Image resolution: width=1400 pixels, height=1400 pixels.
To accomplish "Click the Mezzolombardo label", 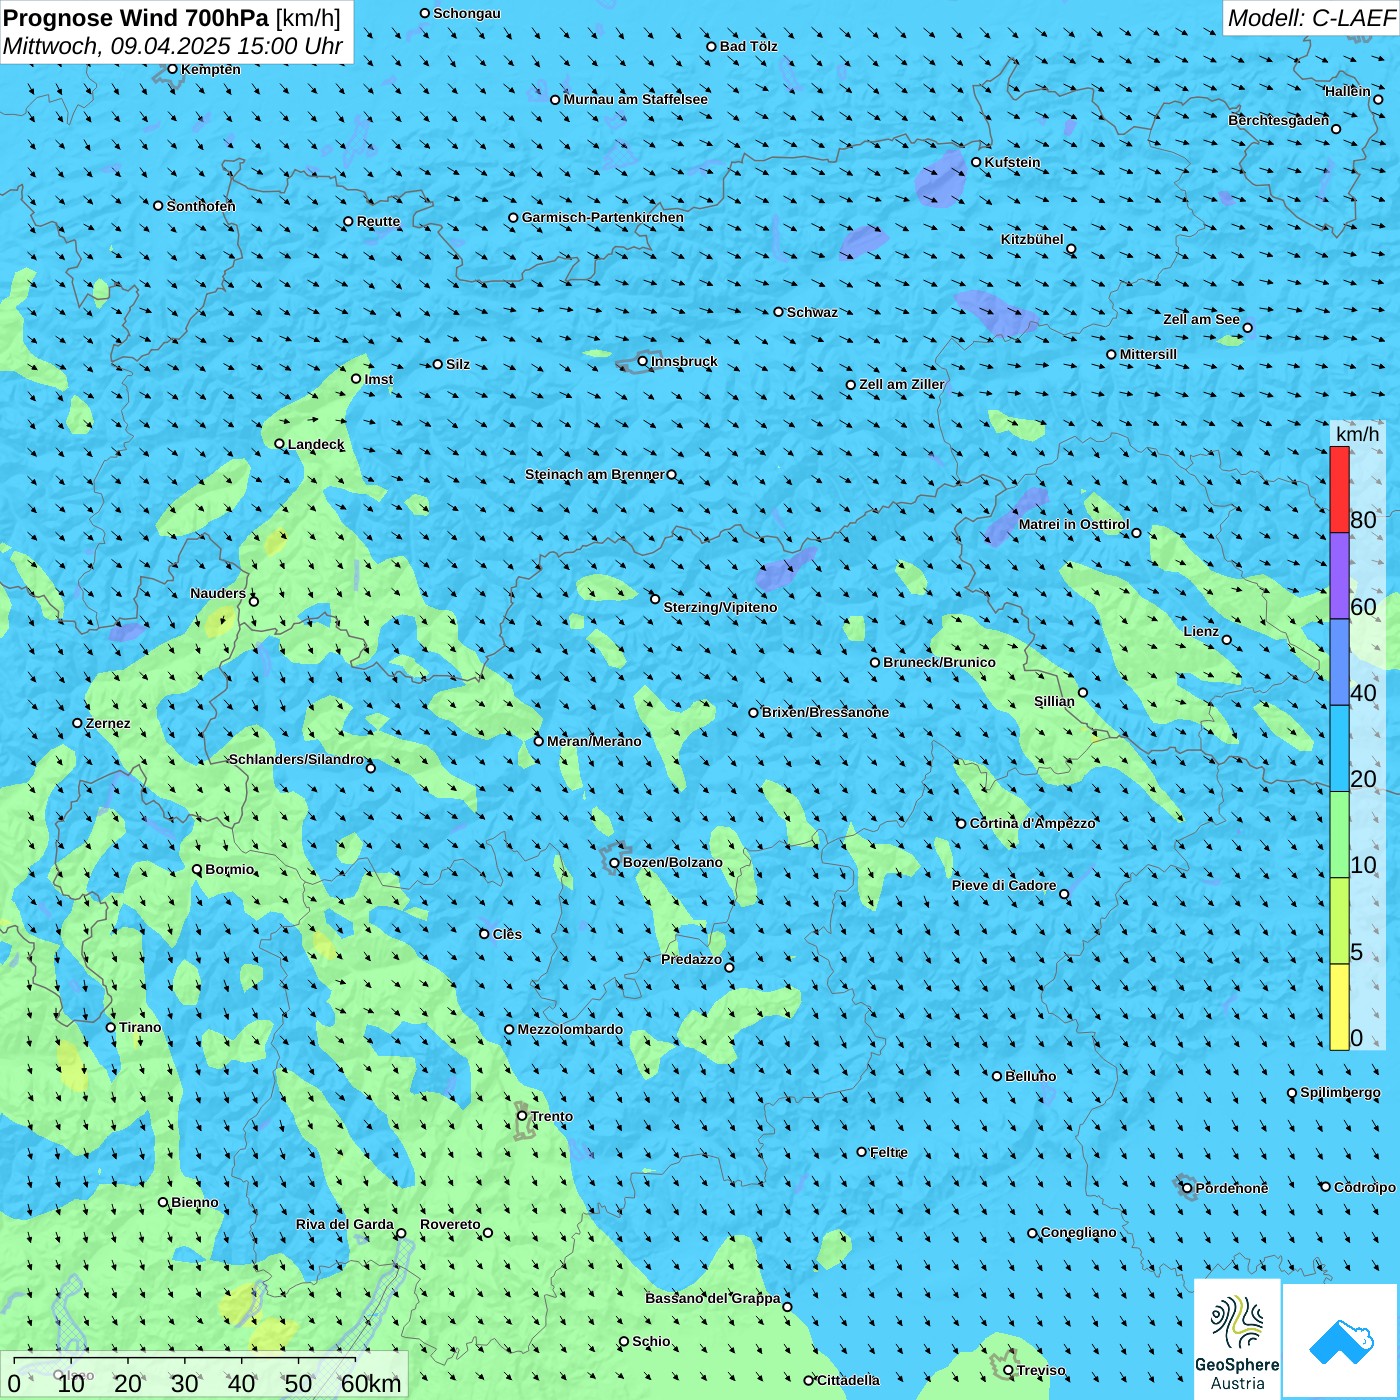I will pos(570,1029).
